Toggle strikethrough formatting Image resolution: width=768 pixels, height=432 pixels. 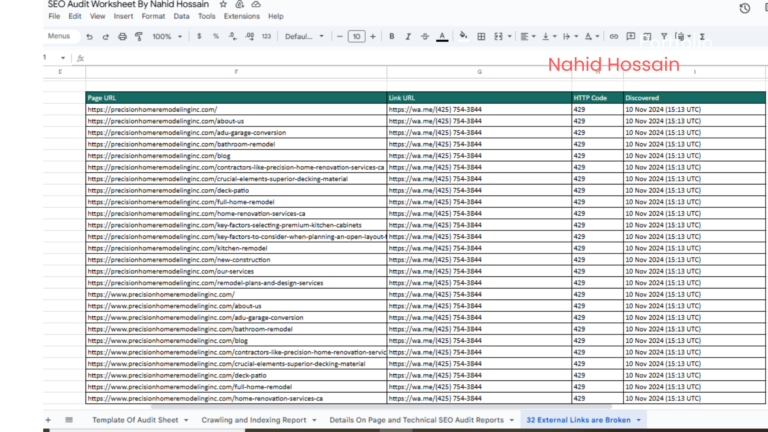tap(425, 36)
